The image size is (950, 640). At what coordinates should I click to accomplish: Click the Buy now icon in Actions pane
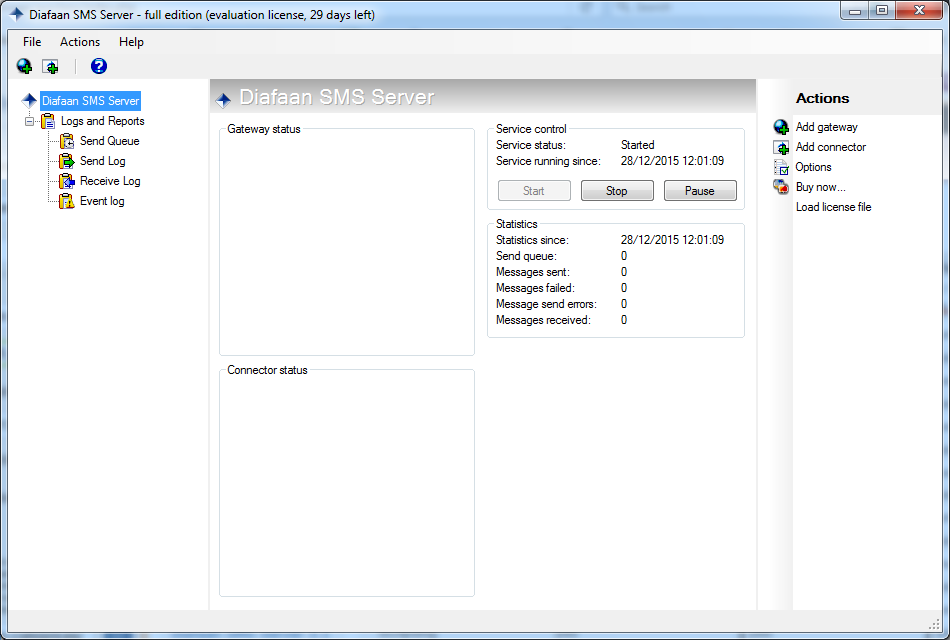coord(780,187)
